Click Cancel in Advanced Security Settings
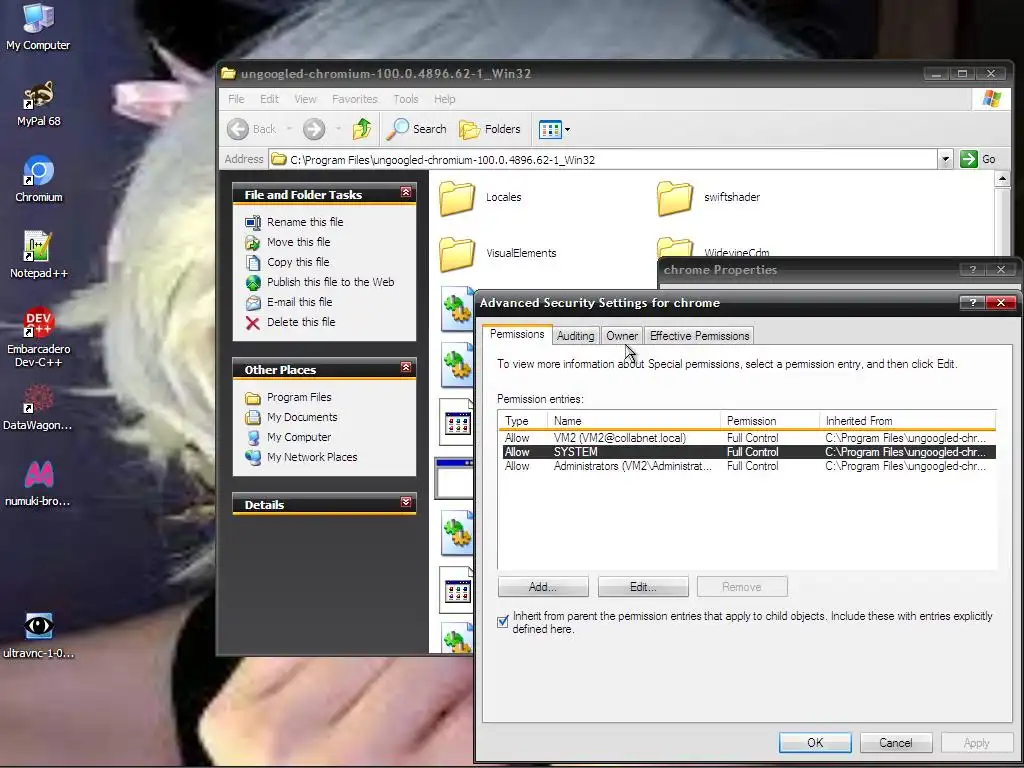Viewport: 1024px width, 768px height. pyautogui.click(x=895, y=743)
